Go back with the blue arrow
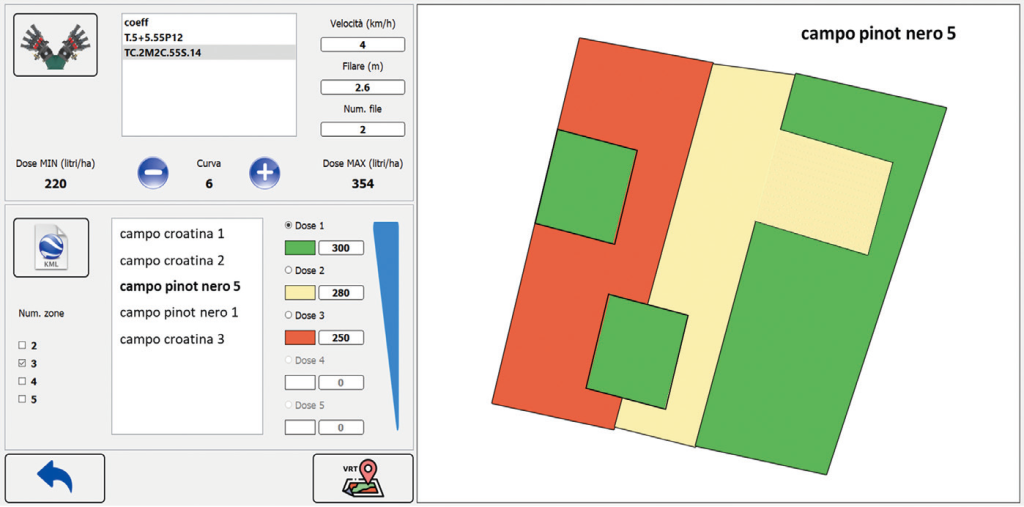The height and width of the screenshot is (507, 1024). click(x=55, y=478)
